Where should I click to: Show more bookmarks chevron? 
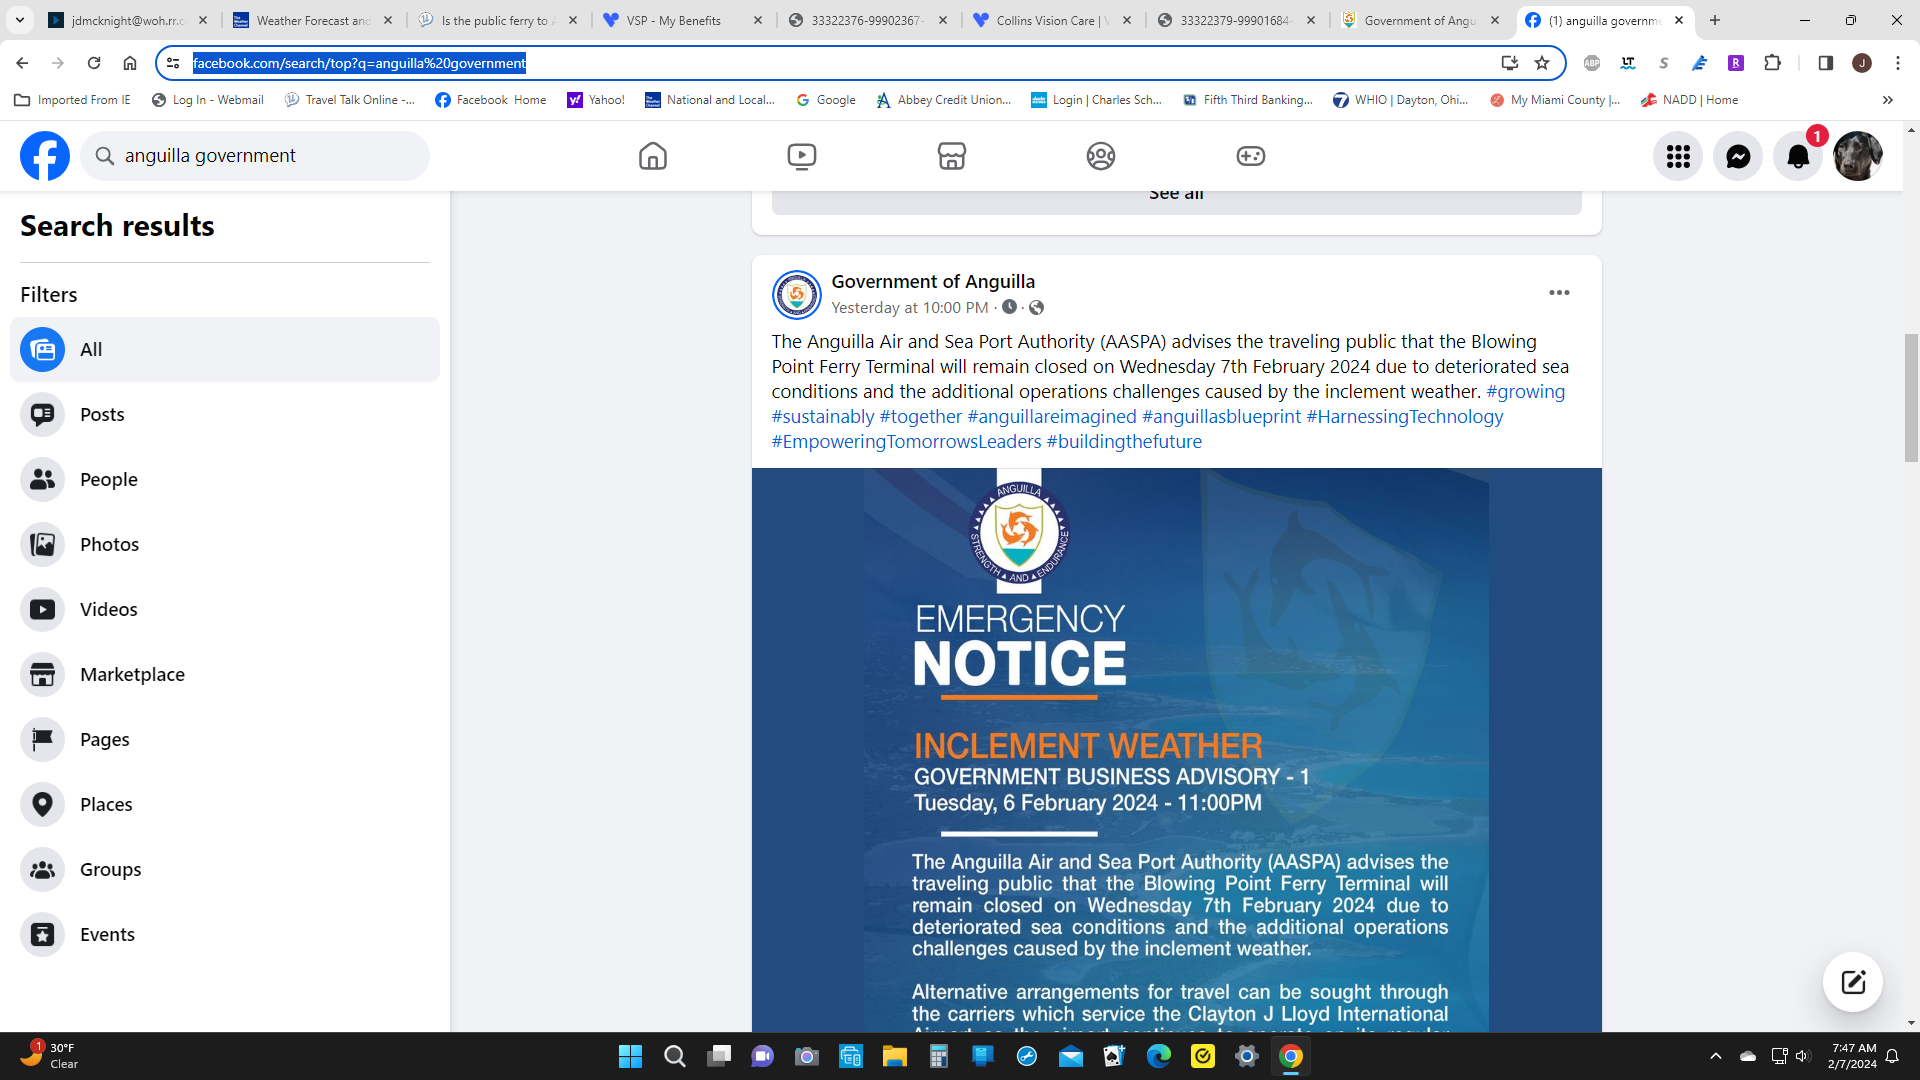click(1887, 100)
